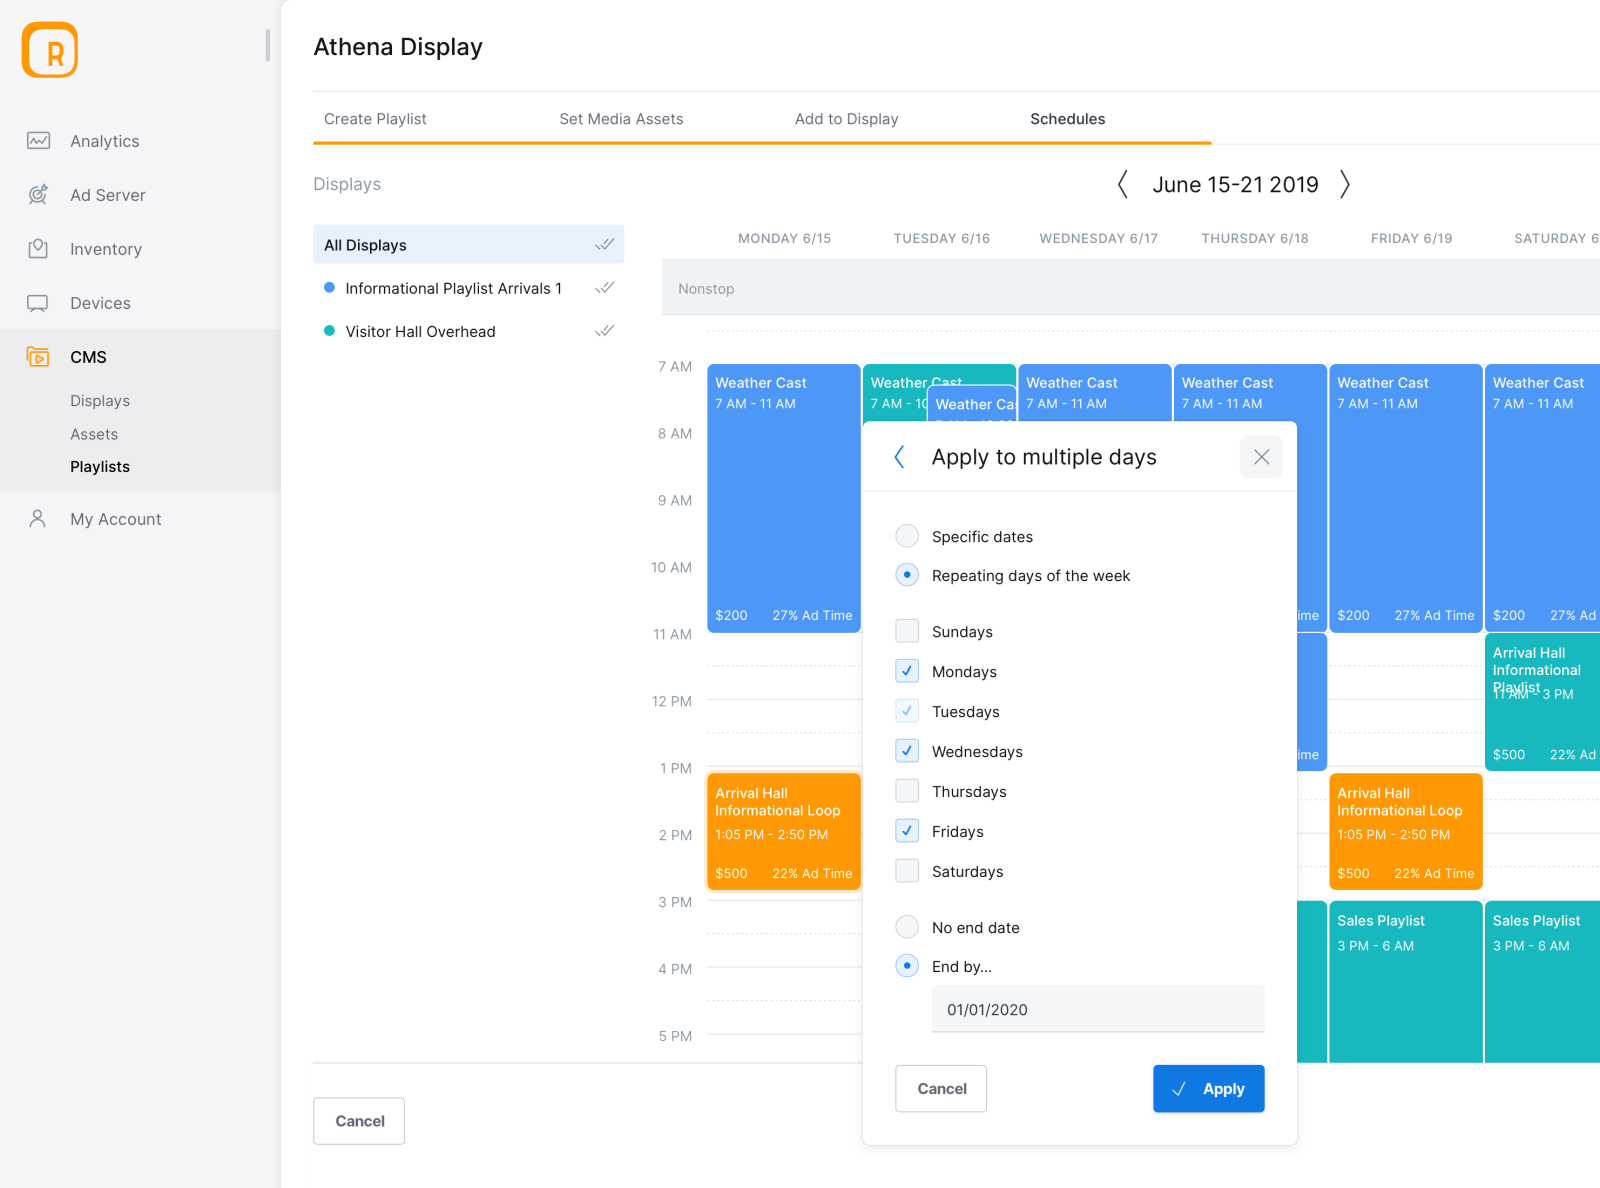Click Saturday's Arrival Hall Informational Playlist block
This screenshot has width=1600, height=1188.
[1542, 702]
